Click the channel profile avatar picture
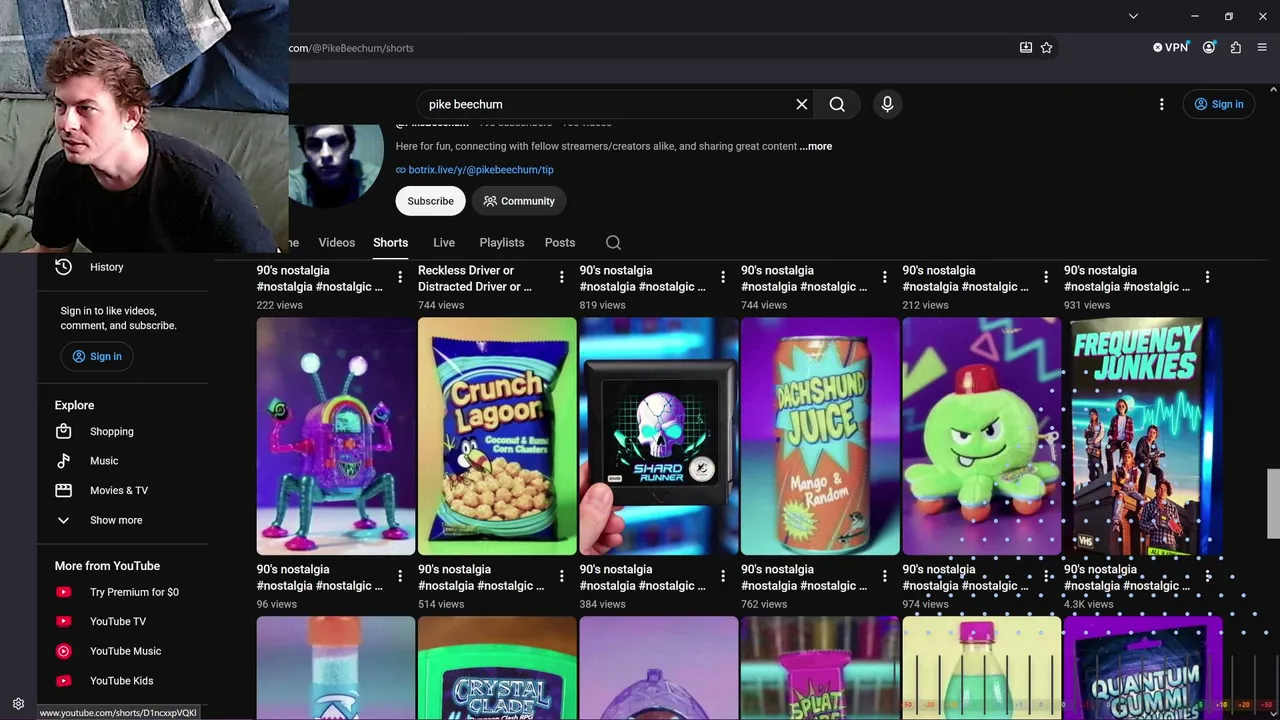 [336, 164]
